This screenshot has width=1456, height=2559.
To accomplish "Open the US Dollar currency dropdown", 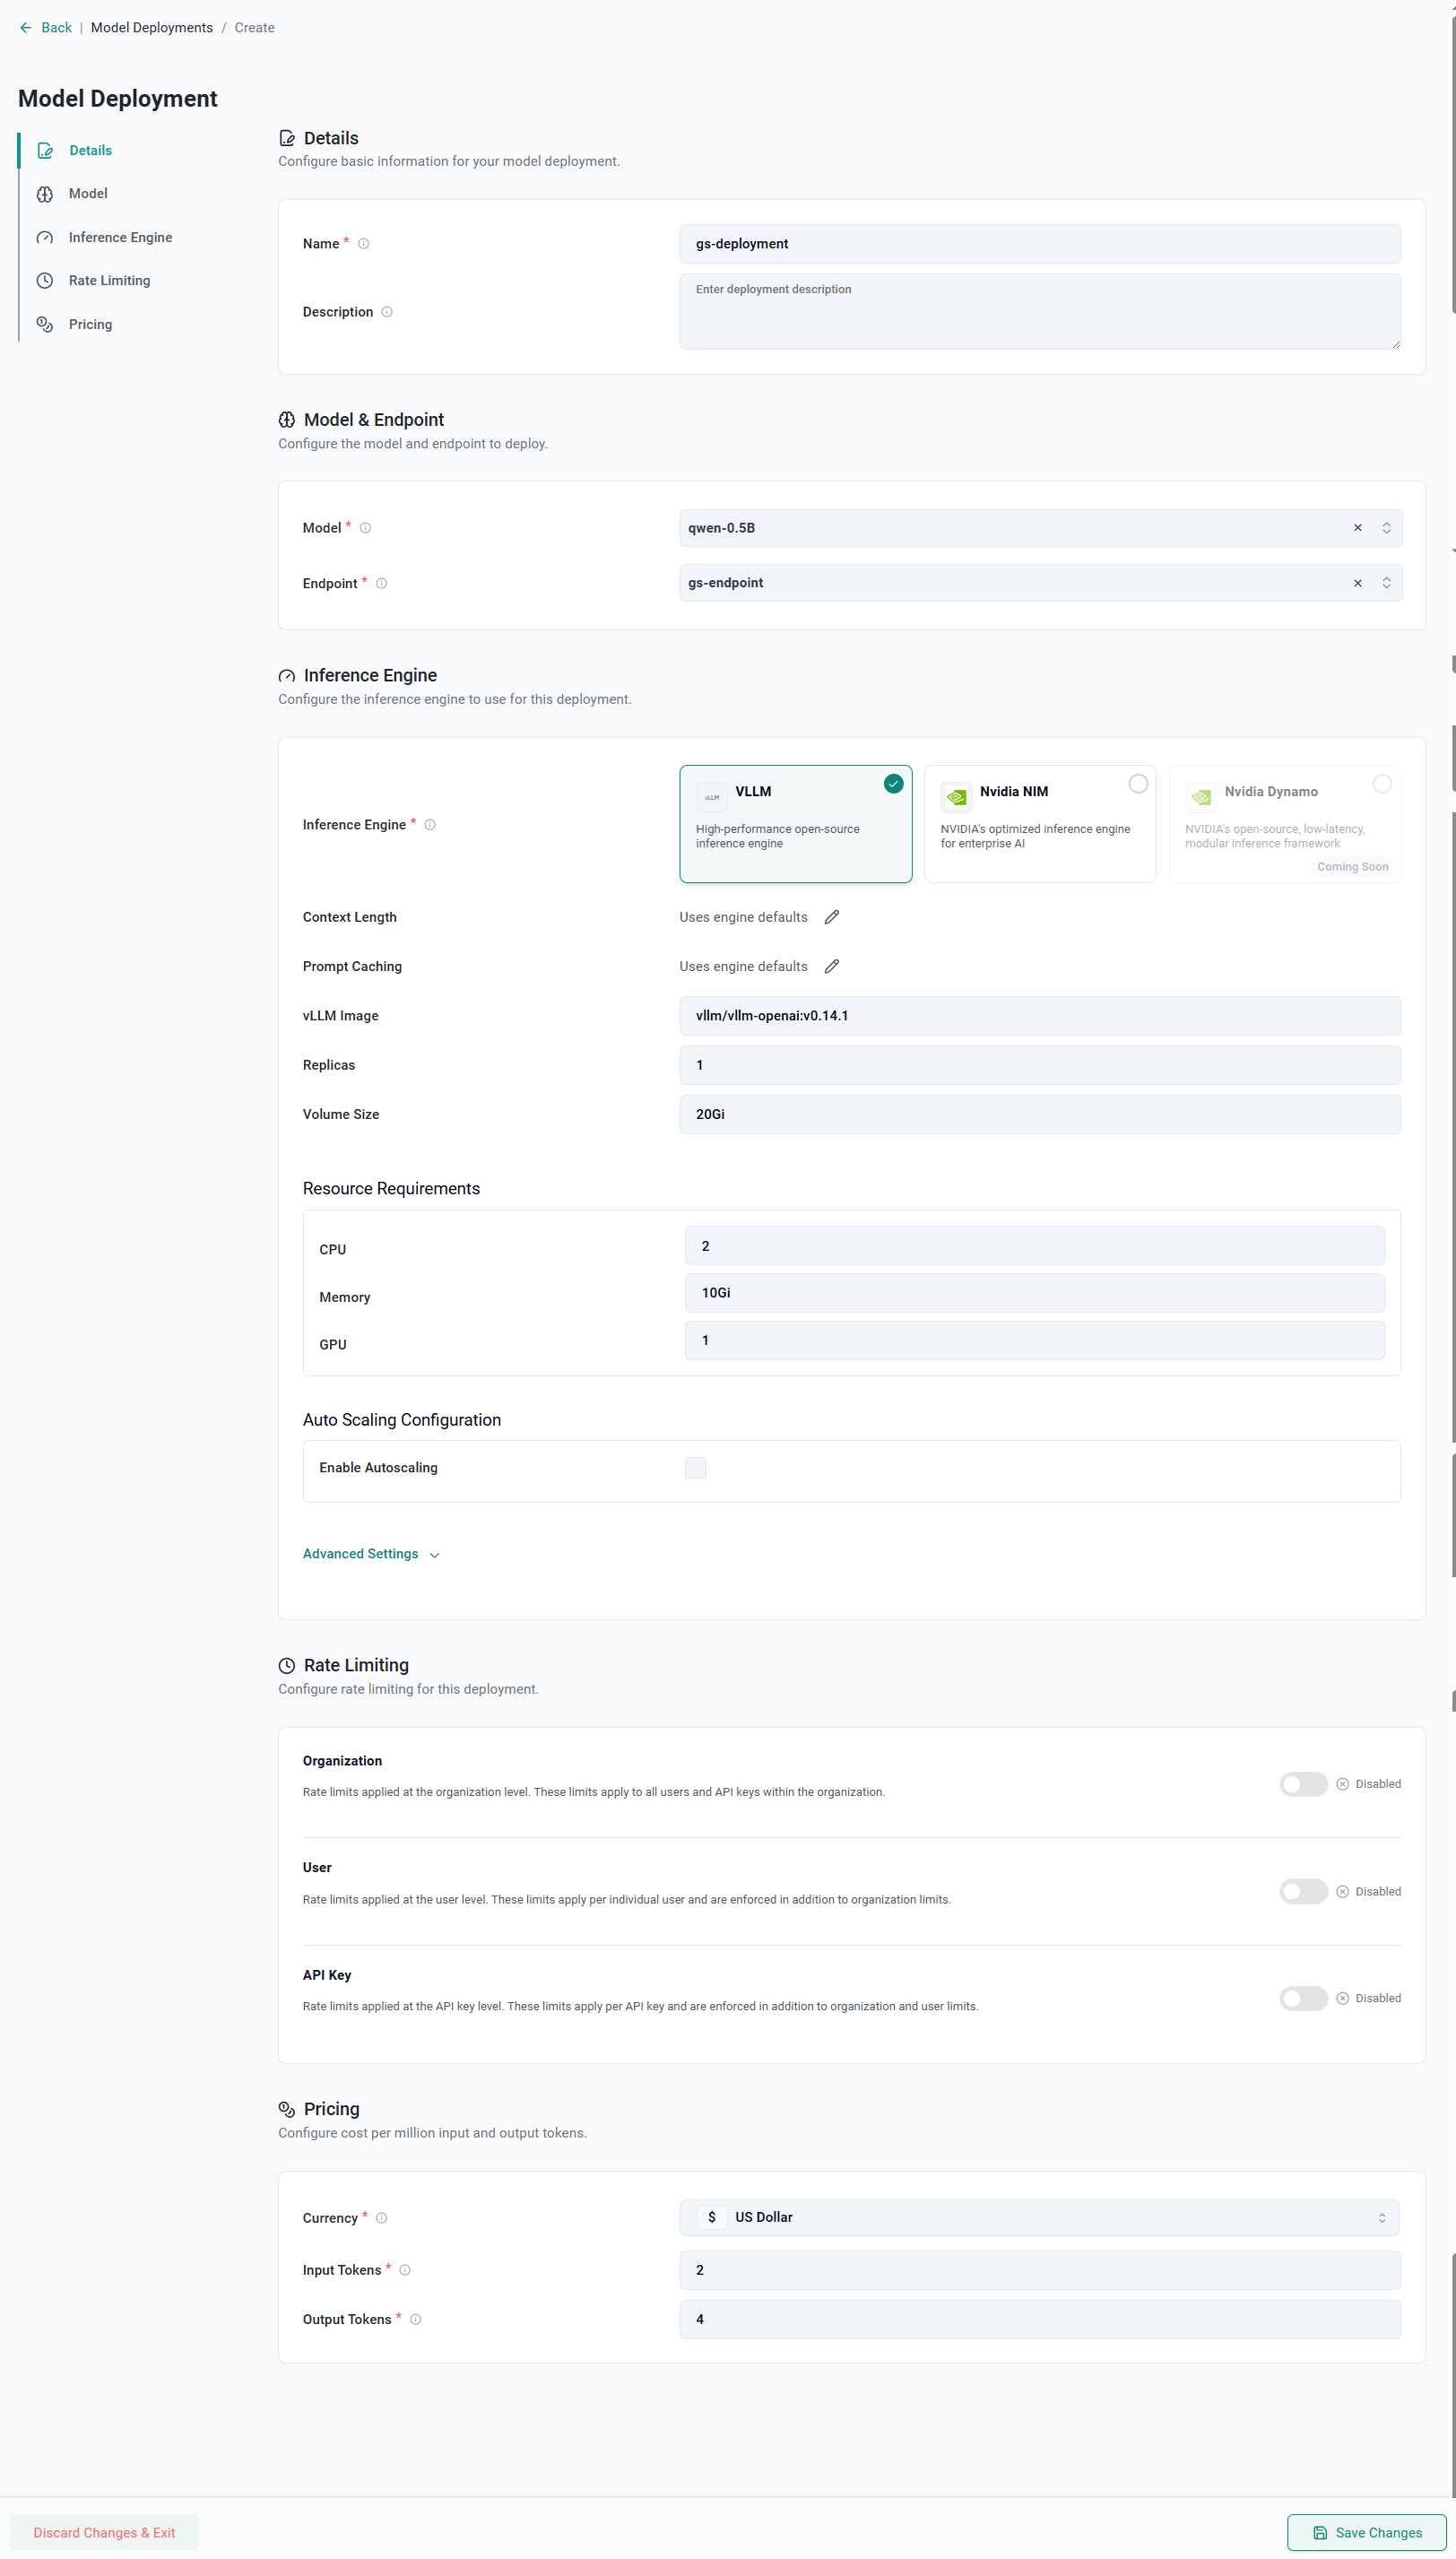I will [x=1038, y=2217].
